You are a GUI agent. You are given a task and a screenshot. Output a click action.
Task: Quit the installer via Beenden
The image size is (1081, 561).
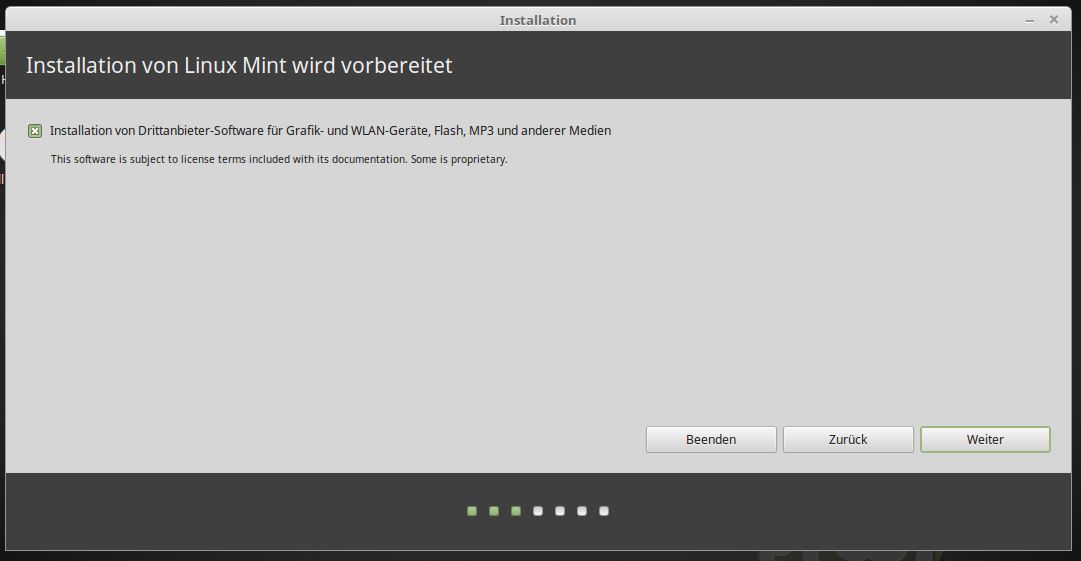pos(711,440)
